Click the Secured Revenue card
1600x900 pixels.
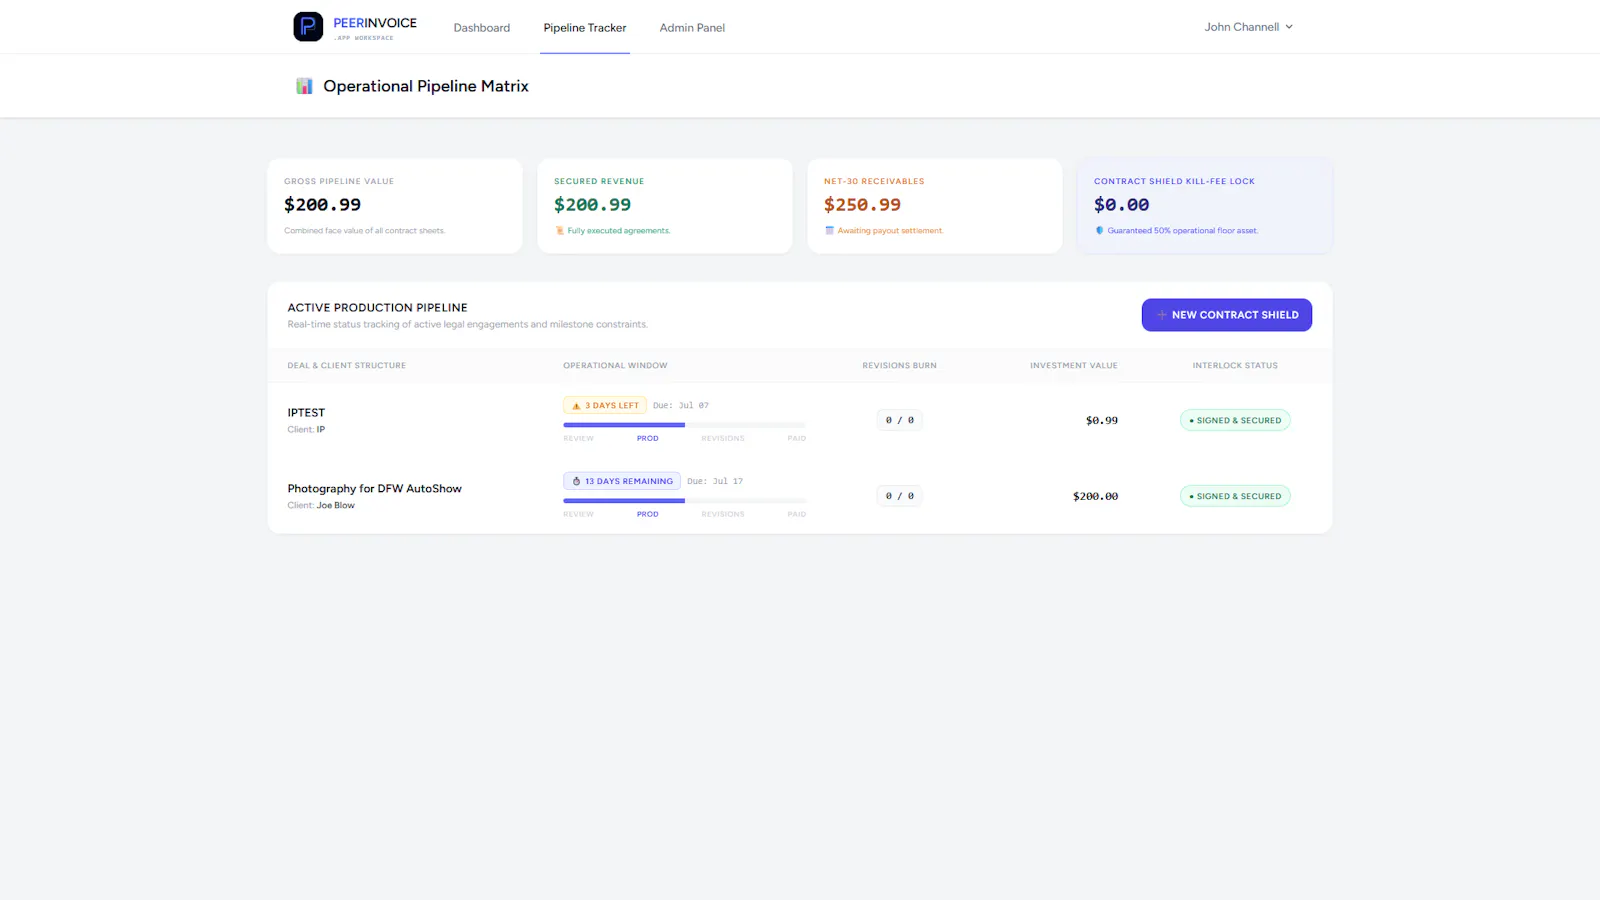point(665,206)
